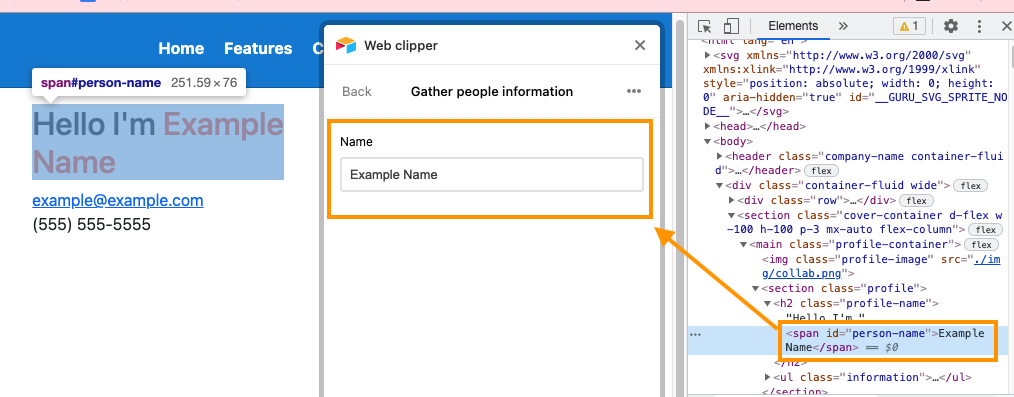Click the flex badge next to main profile-container

coord(981,245)
